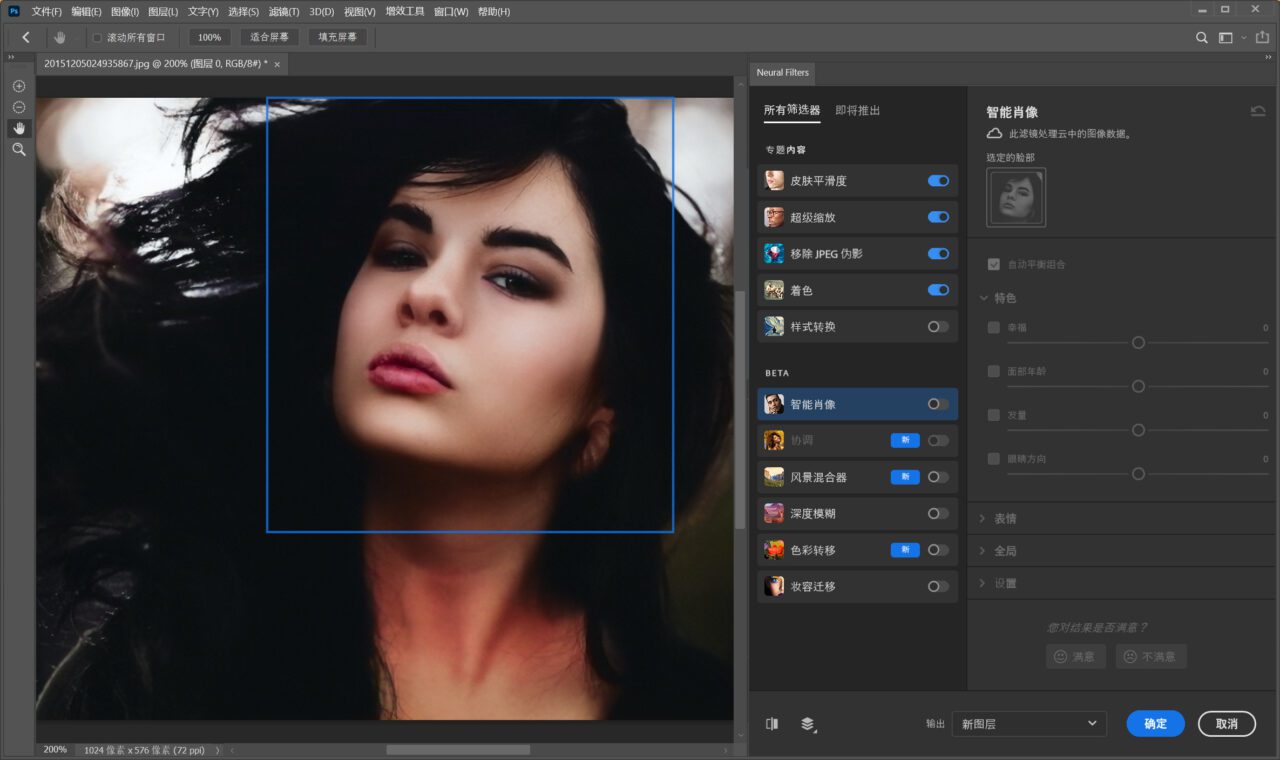
Task: Open the 滤镜(T) menu
Action: (284, 12)
